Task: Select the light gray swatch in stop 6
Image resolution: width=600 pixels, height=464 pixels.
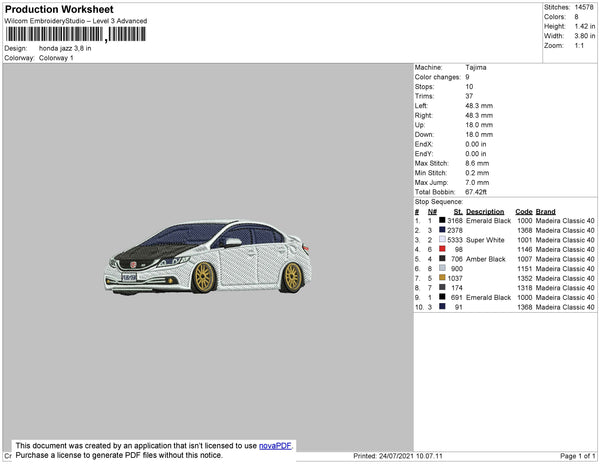Action: (x=441, y=269)
